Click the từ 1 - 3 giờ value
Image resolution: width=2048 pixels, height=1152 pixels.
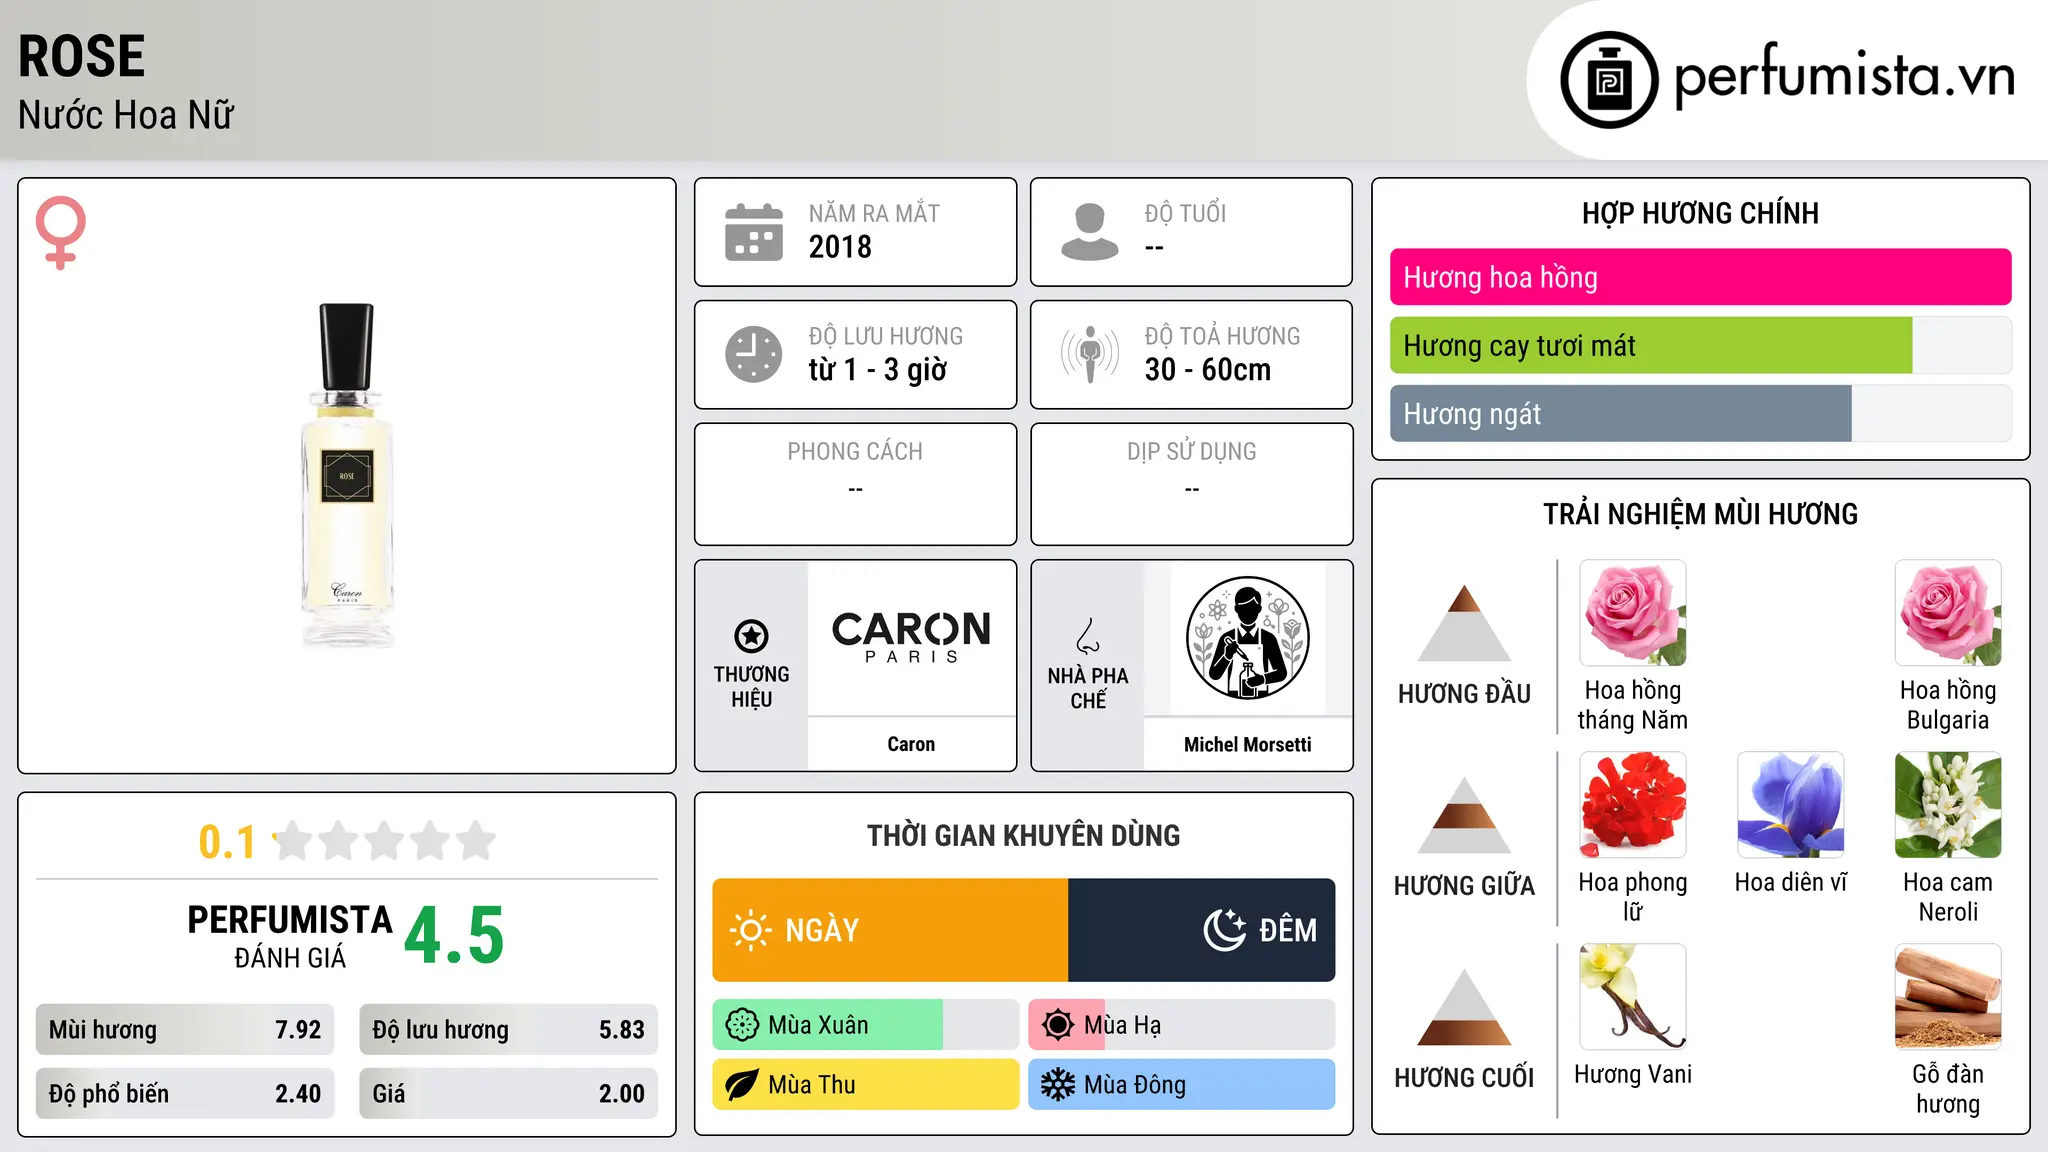click(x=877, y=370)
